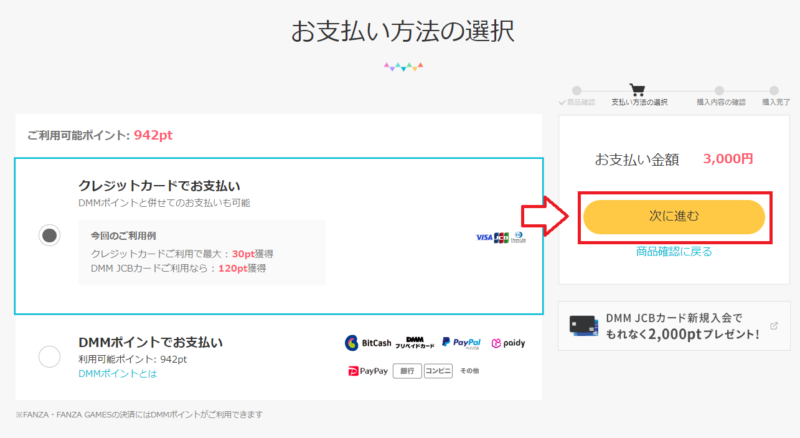Click the 120pt獲得 text
800x438 pixels.
click(242, 268)
